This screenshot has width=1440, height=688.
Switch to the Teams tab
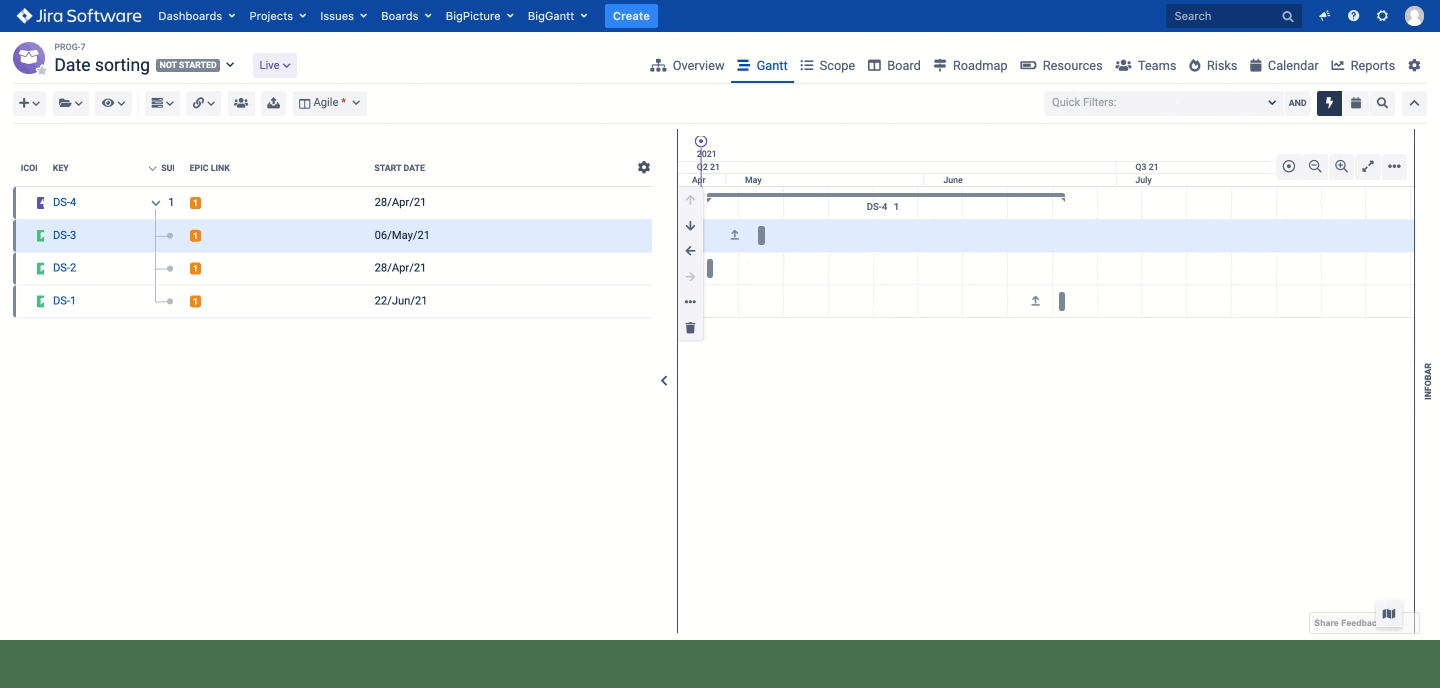click(x=1146, y=65)
